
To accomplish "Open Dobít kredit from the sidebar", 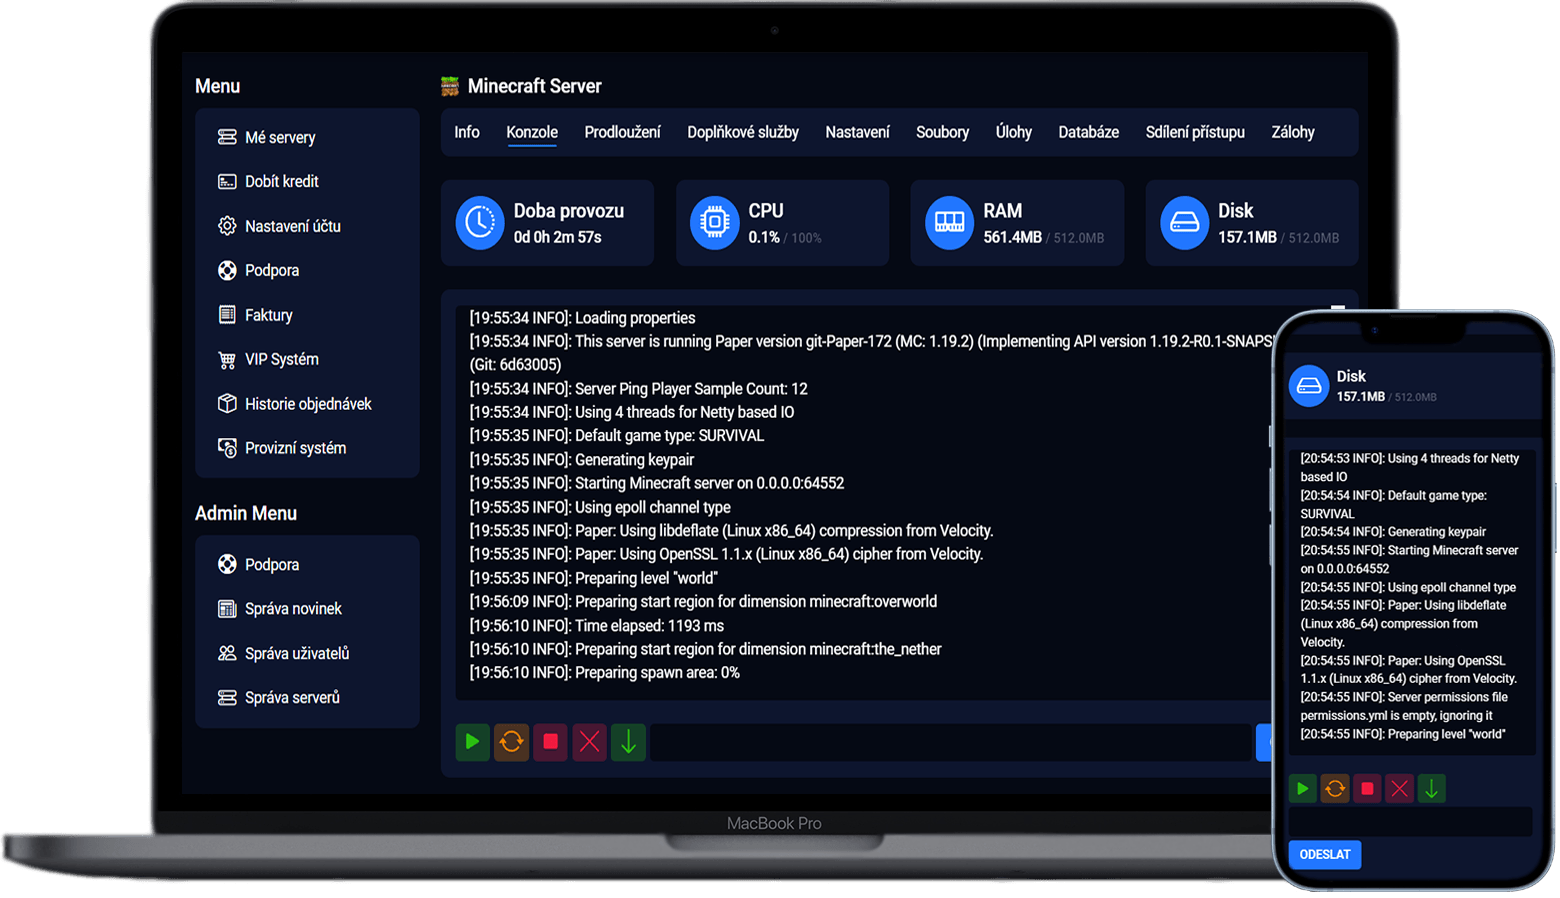I will (283, 181).
